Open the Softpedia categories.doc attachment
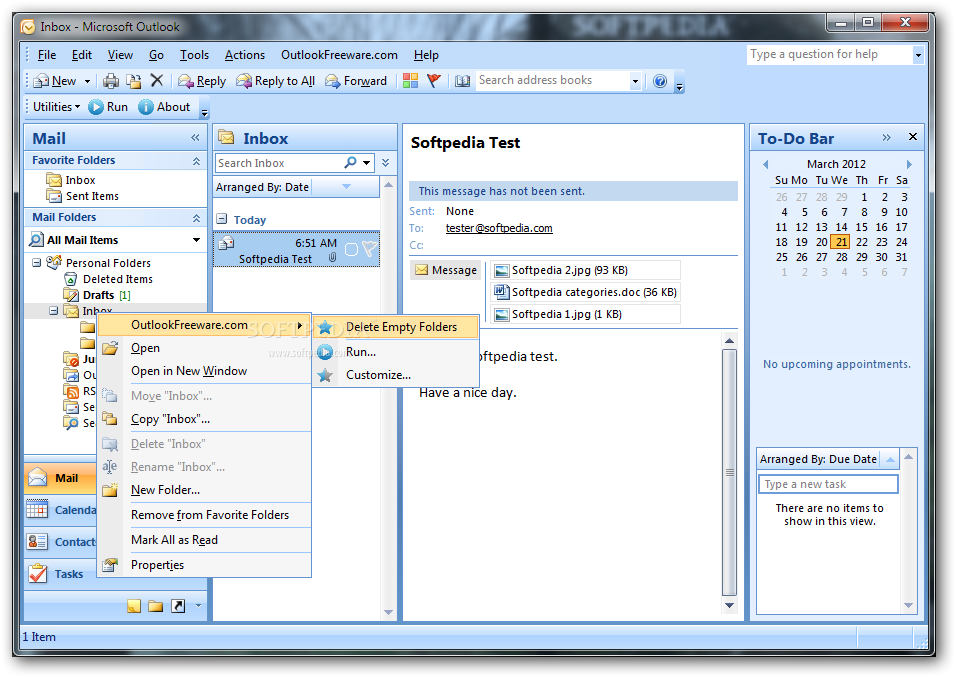Viewport: 956px width, 677px height. pos(585,292)
